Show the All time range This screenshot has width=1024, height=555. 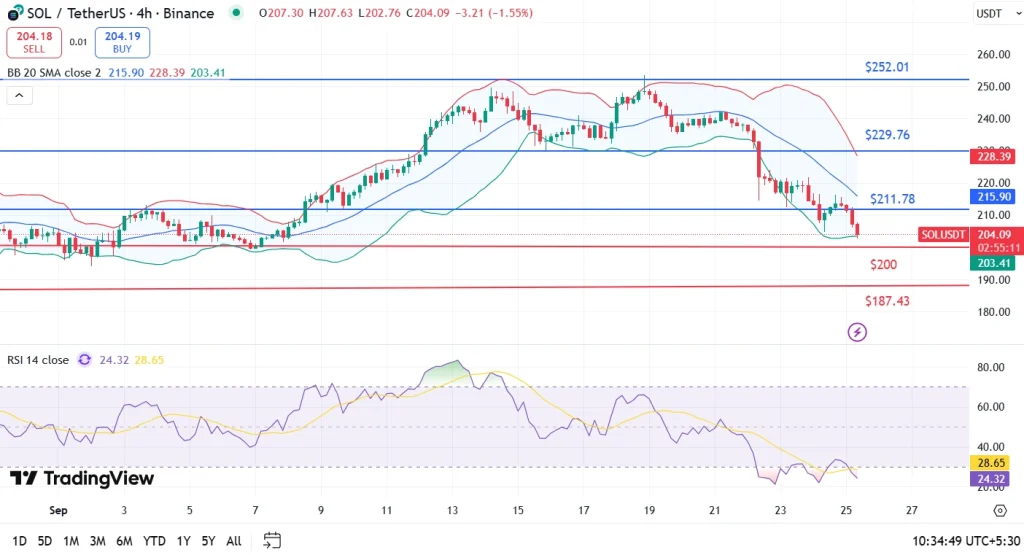(x=233, y=541)
